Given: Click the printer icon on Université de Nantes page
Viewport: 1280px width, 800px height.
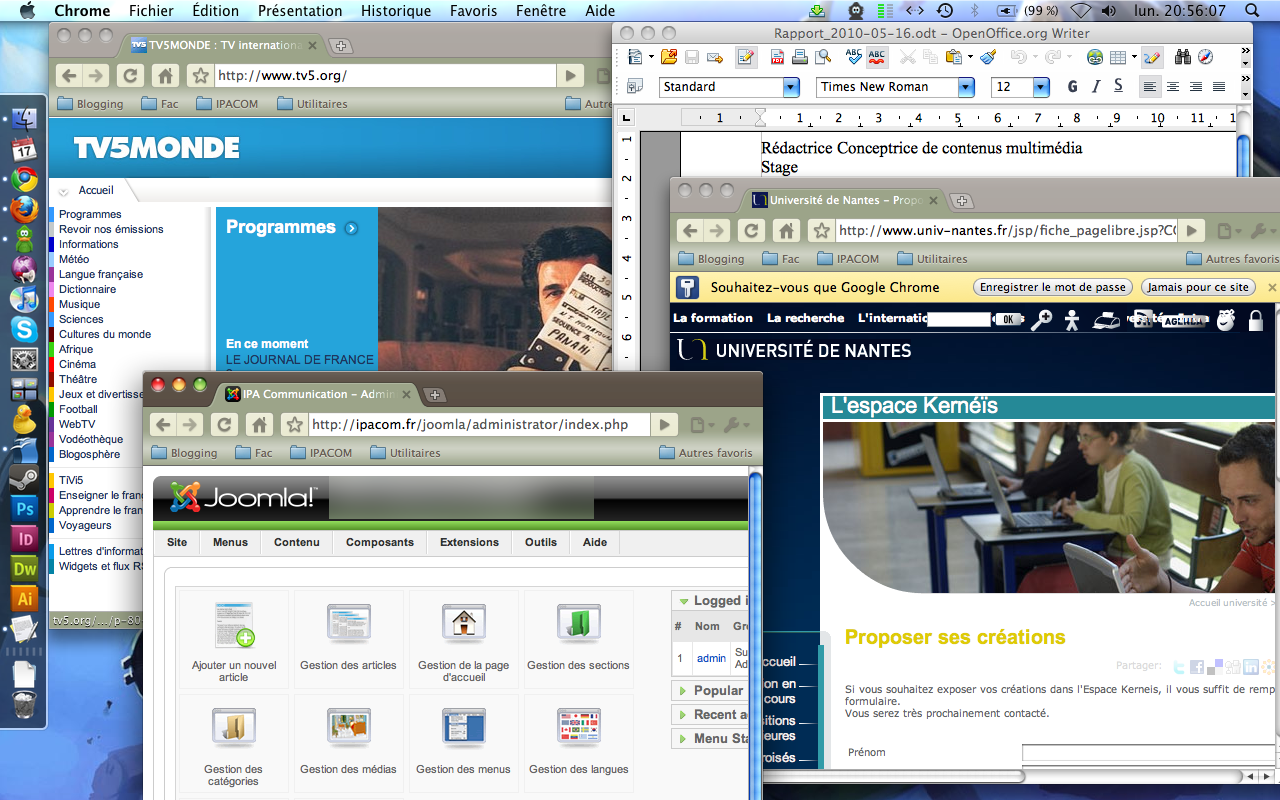Looking at the screenshot, I should tap(1105, 320).
